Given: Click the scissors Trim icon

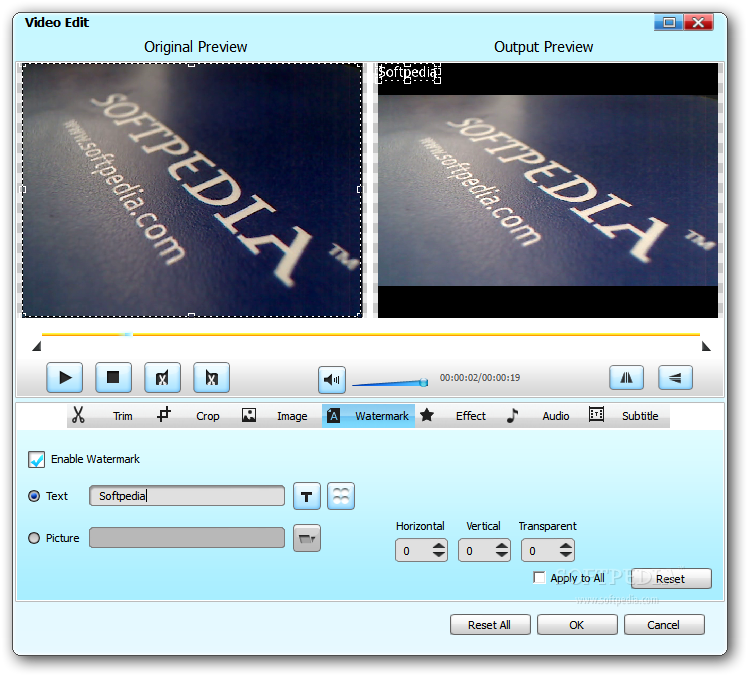Looking at the screenshot, I should click(x=78, y=415).
